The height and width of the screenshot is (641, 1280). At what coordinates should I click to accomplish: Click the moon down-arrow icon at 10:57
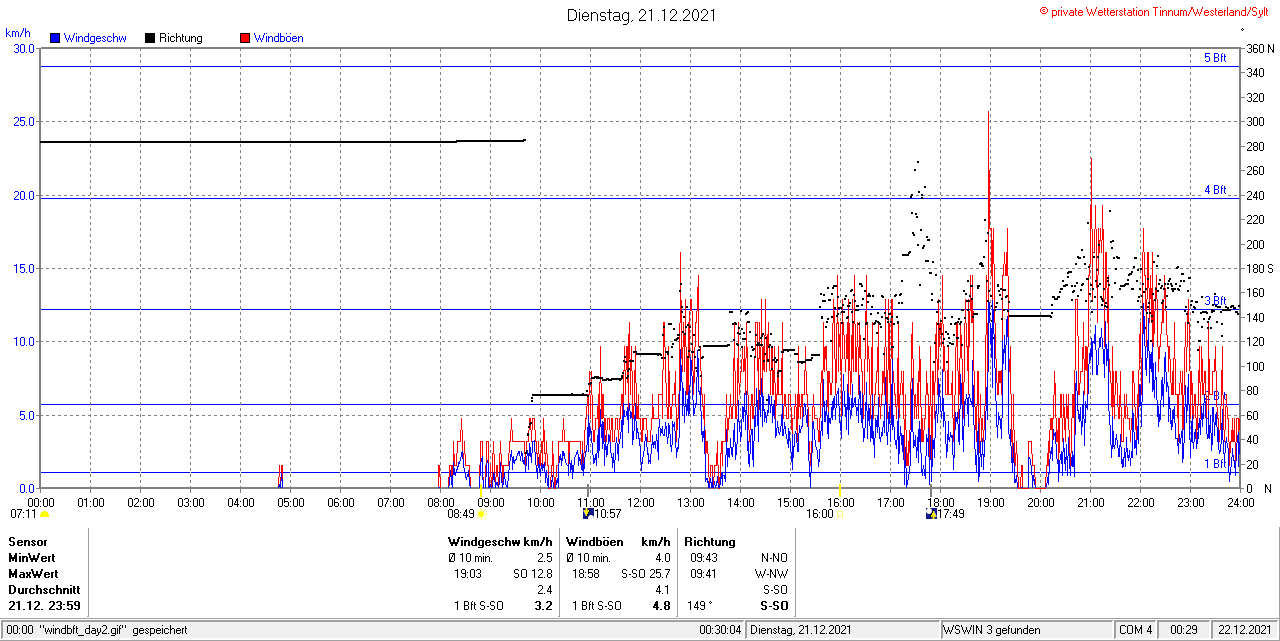click(x=588, y=514)
